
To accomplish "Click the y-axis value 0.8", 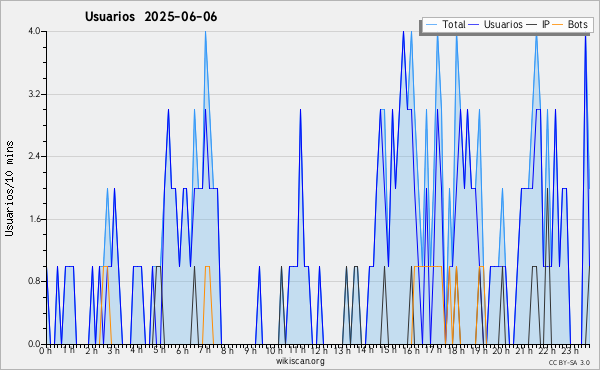I will tap(34, 282).
